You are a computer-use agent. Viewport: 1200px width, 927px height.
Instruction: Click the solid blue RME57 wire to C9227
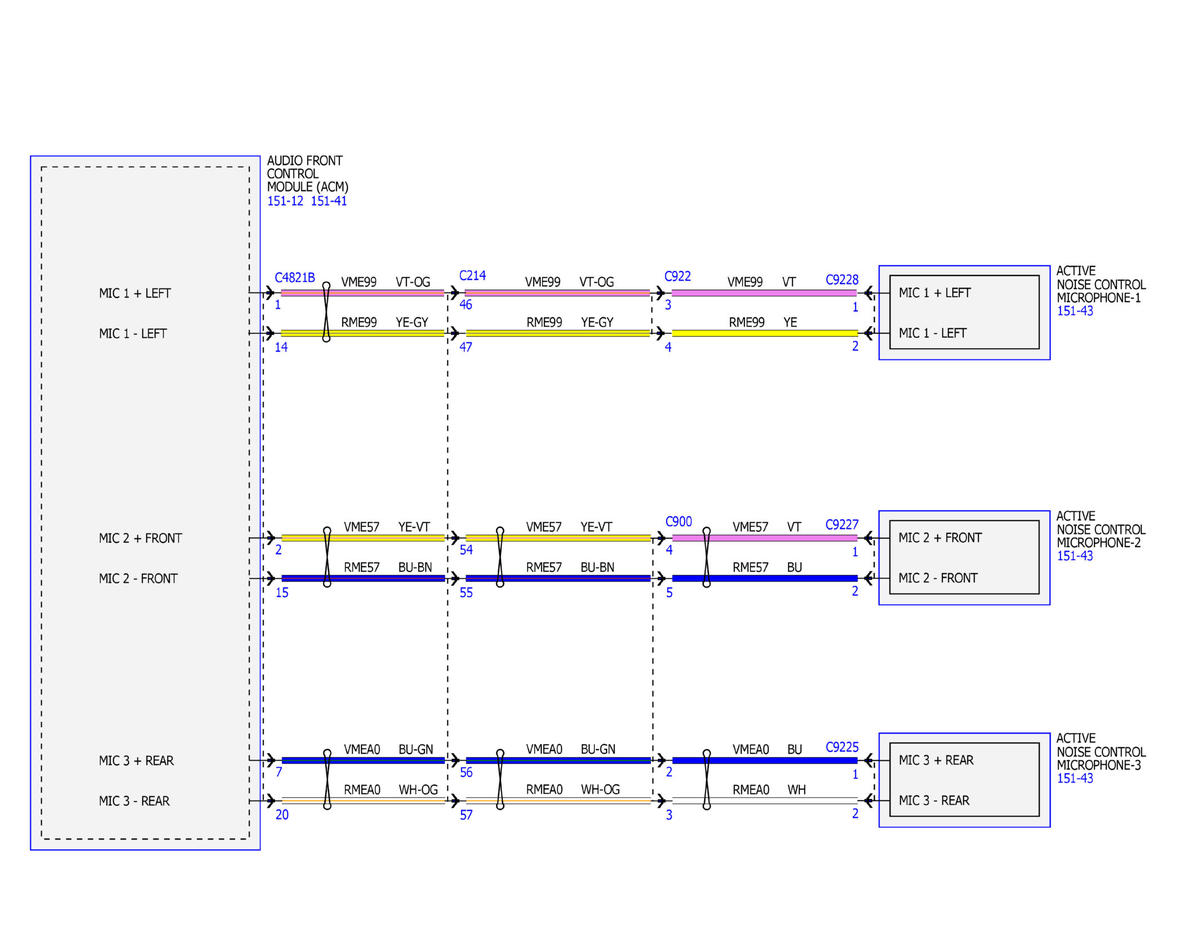pos(764,578)
